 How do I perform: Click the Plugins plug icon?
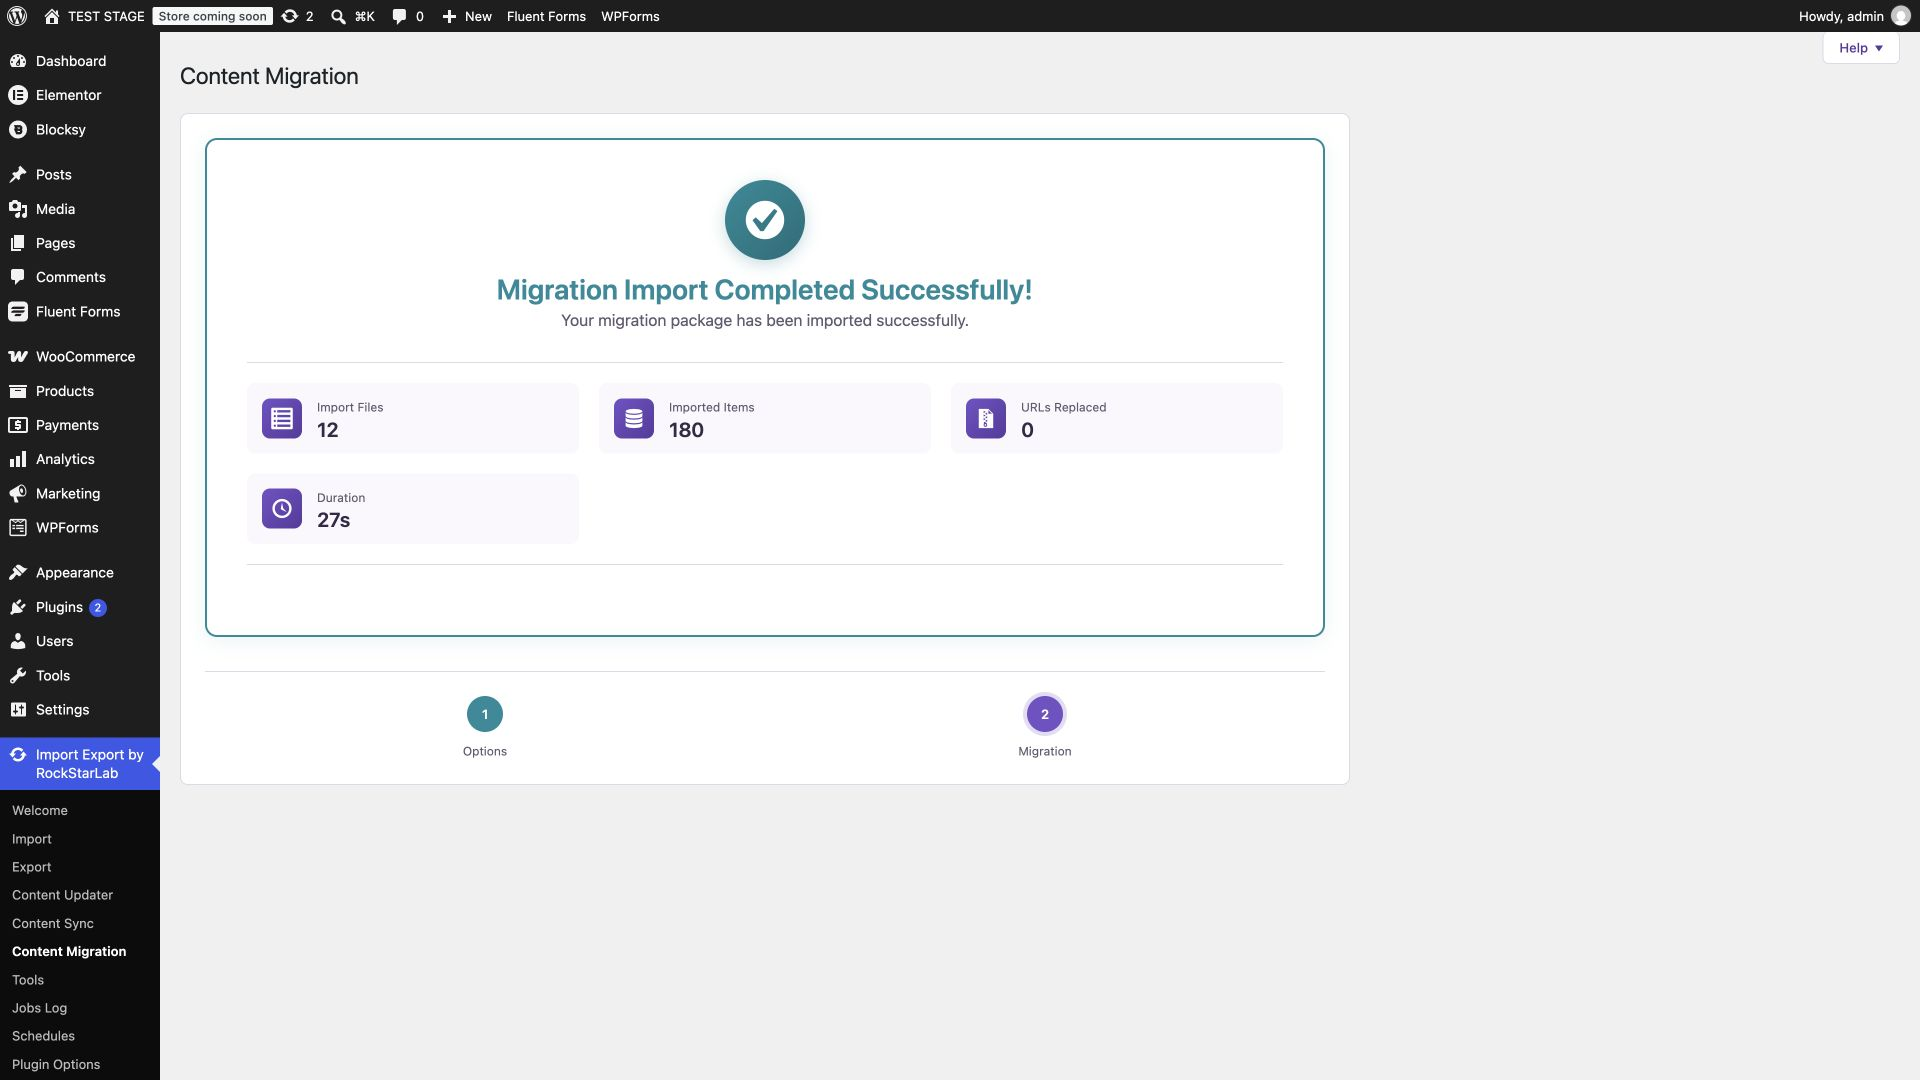17,607
